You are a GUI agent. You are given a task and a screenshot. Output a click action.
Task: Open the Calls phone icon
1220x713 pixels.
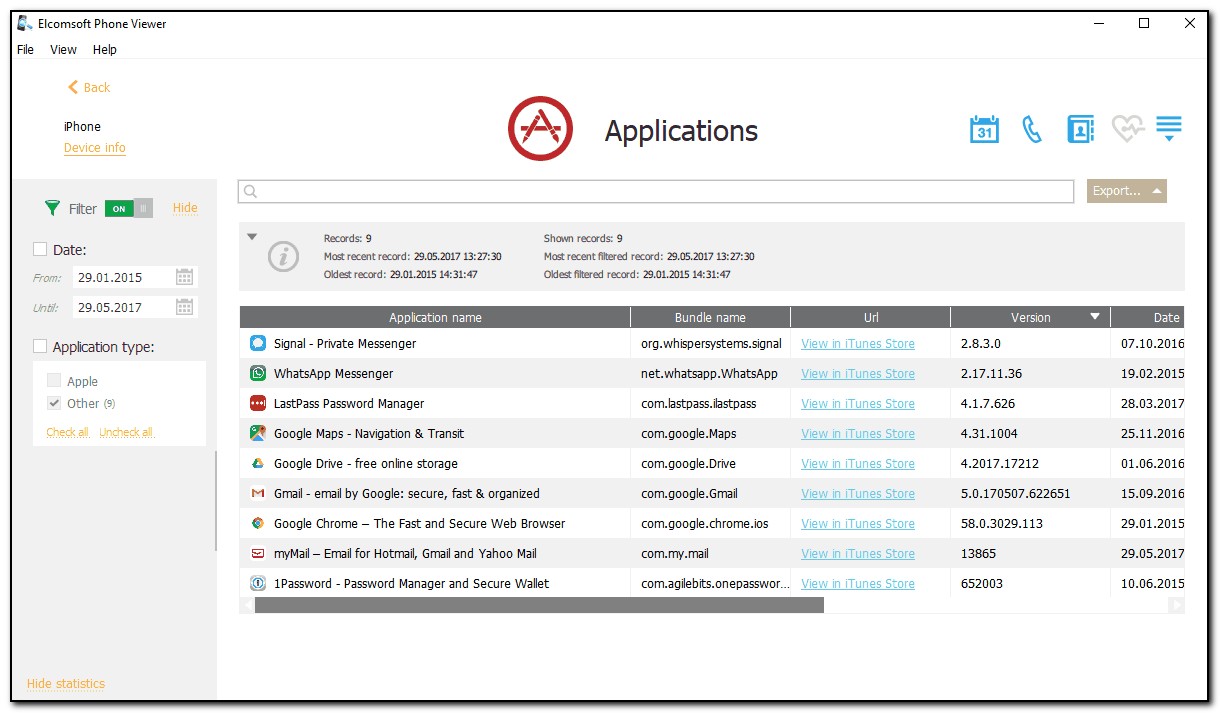coord(1032,129)
